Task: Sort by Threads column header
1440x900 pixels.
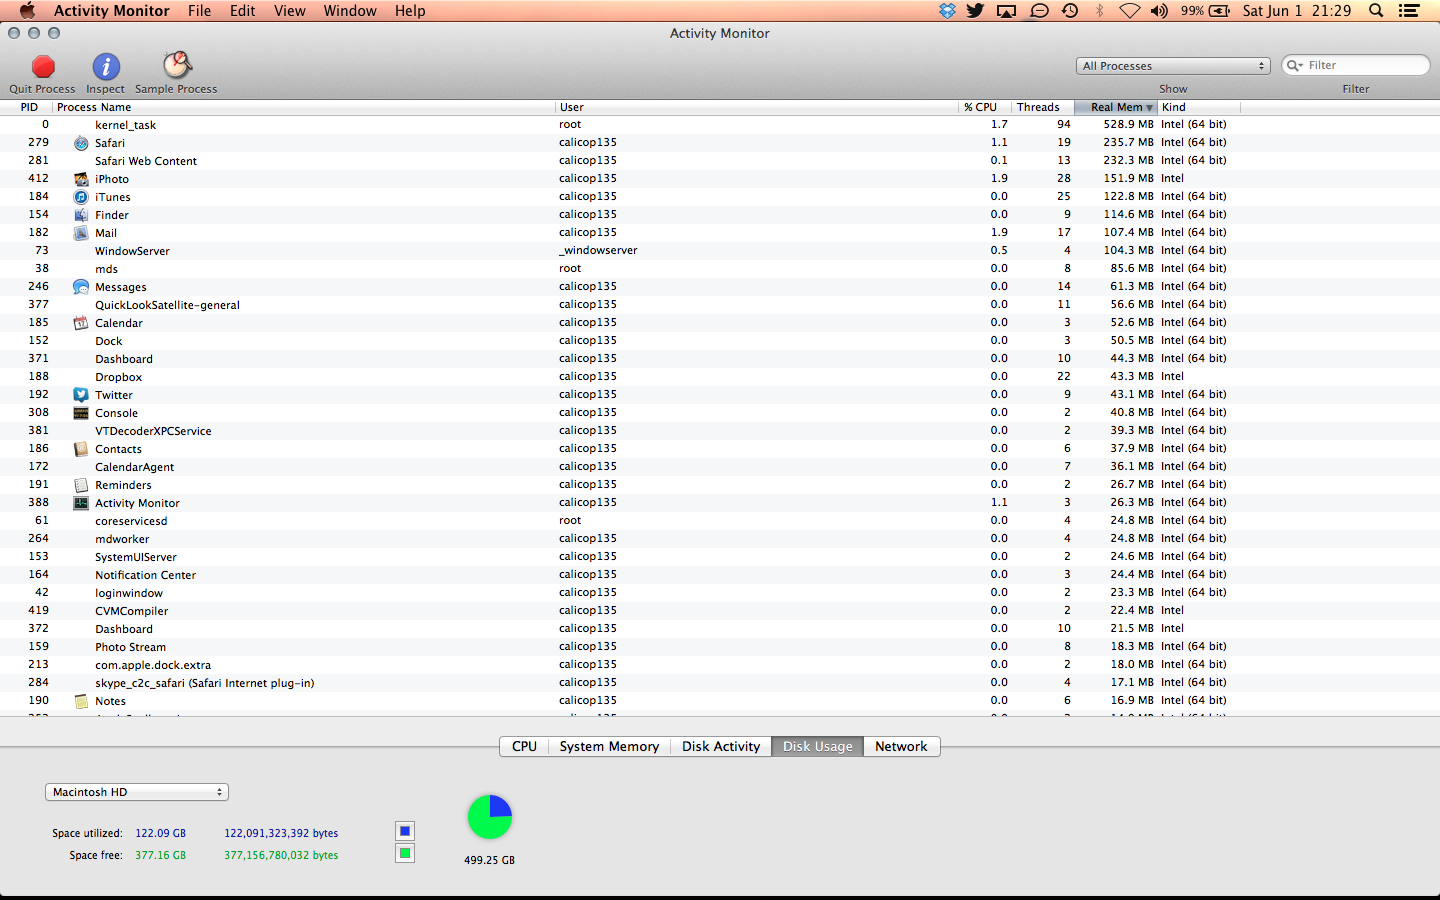Action: [1042, 107]
